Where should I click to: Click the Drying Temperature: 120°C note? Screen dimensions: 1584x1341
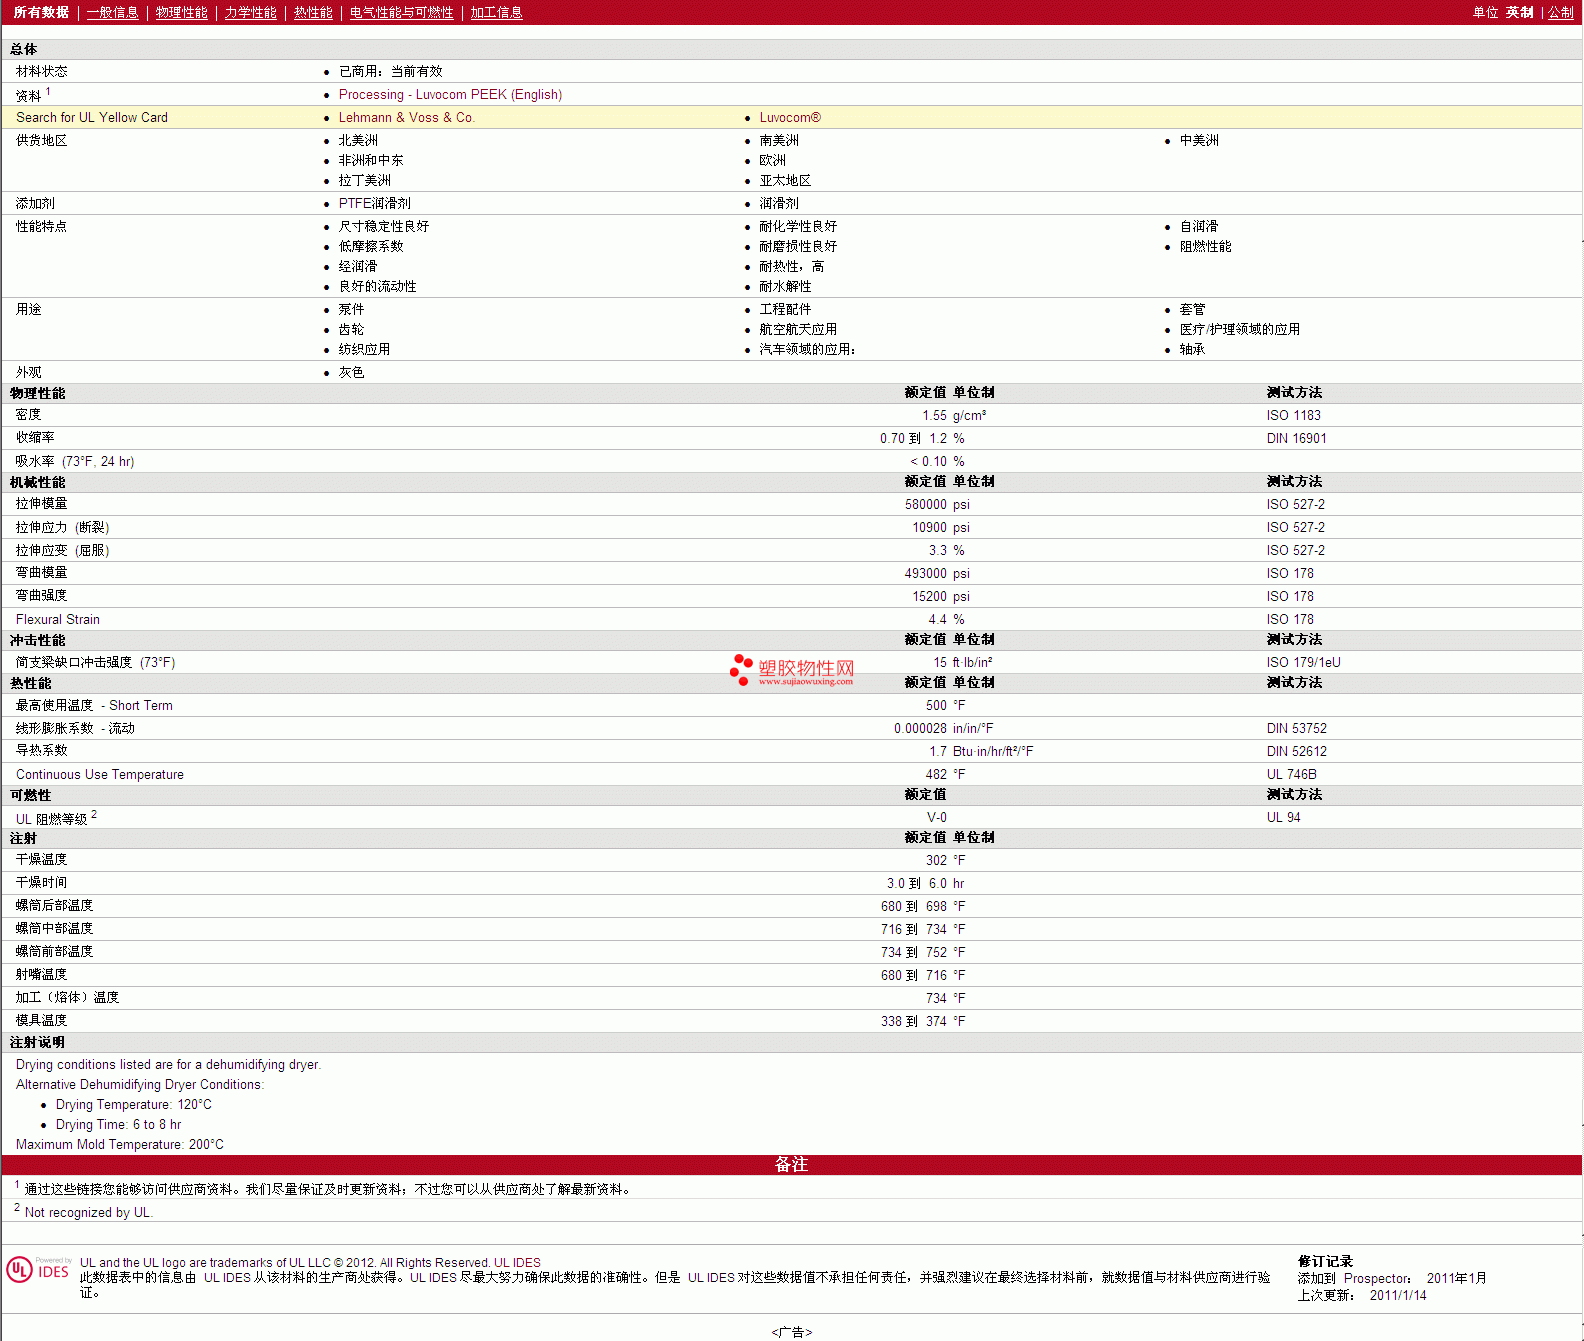[134, 1105]
